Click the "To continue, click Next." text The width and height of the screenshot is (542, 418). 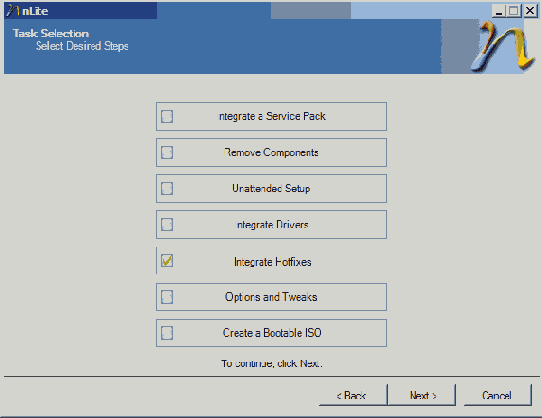(x=272, y=363)
